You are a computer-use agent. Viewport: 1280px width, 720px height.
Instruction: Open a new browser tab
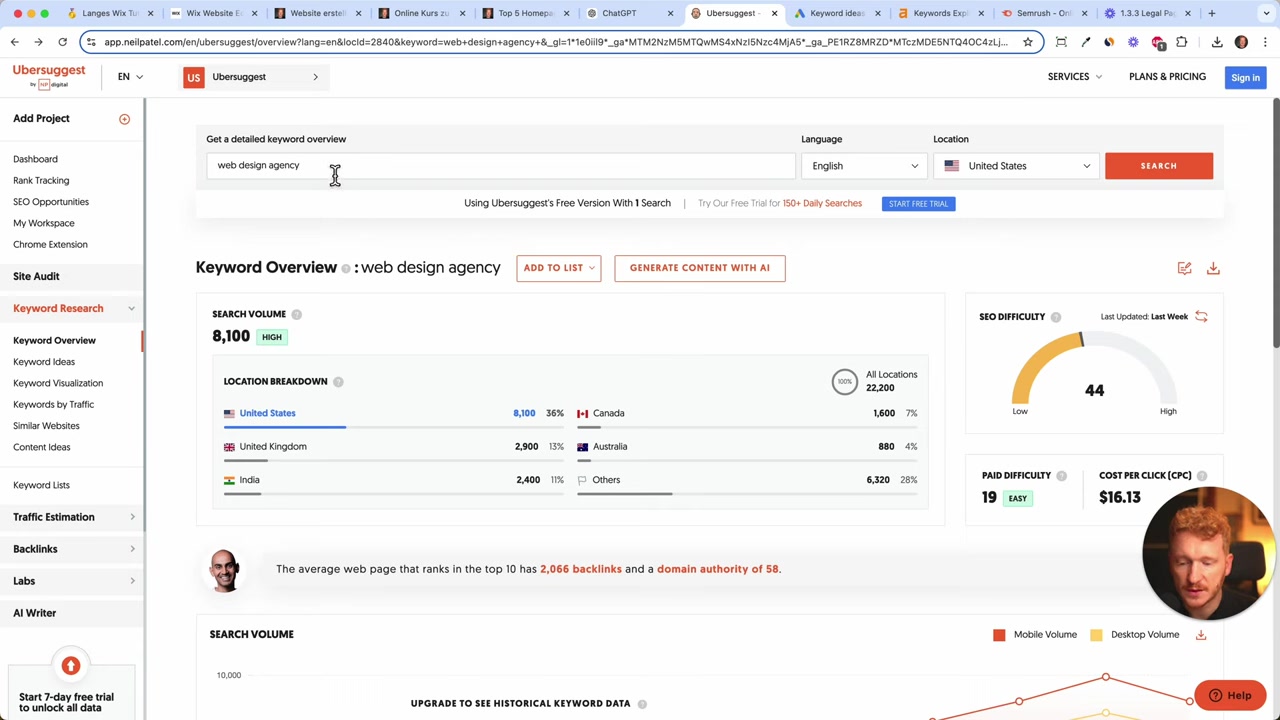click(1211, 13)
